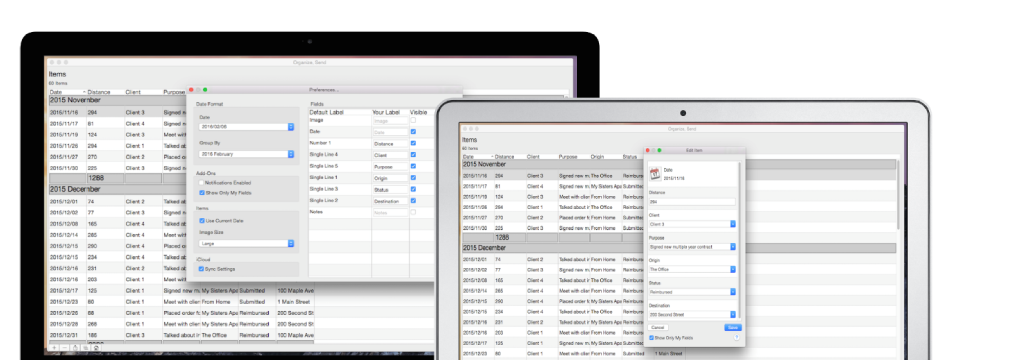Click the help question mark in Edit Item
1024x360 pixels.
tap(737, 337)
